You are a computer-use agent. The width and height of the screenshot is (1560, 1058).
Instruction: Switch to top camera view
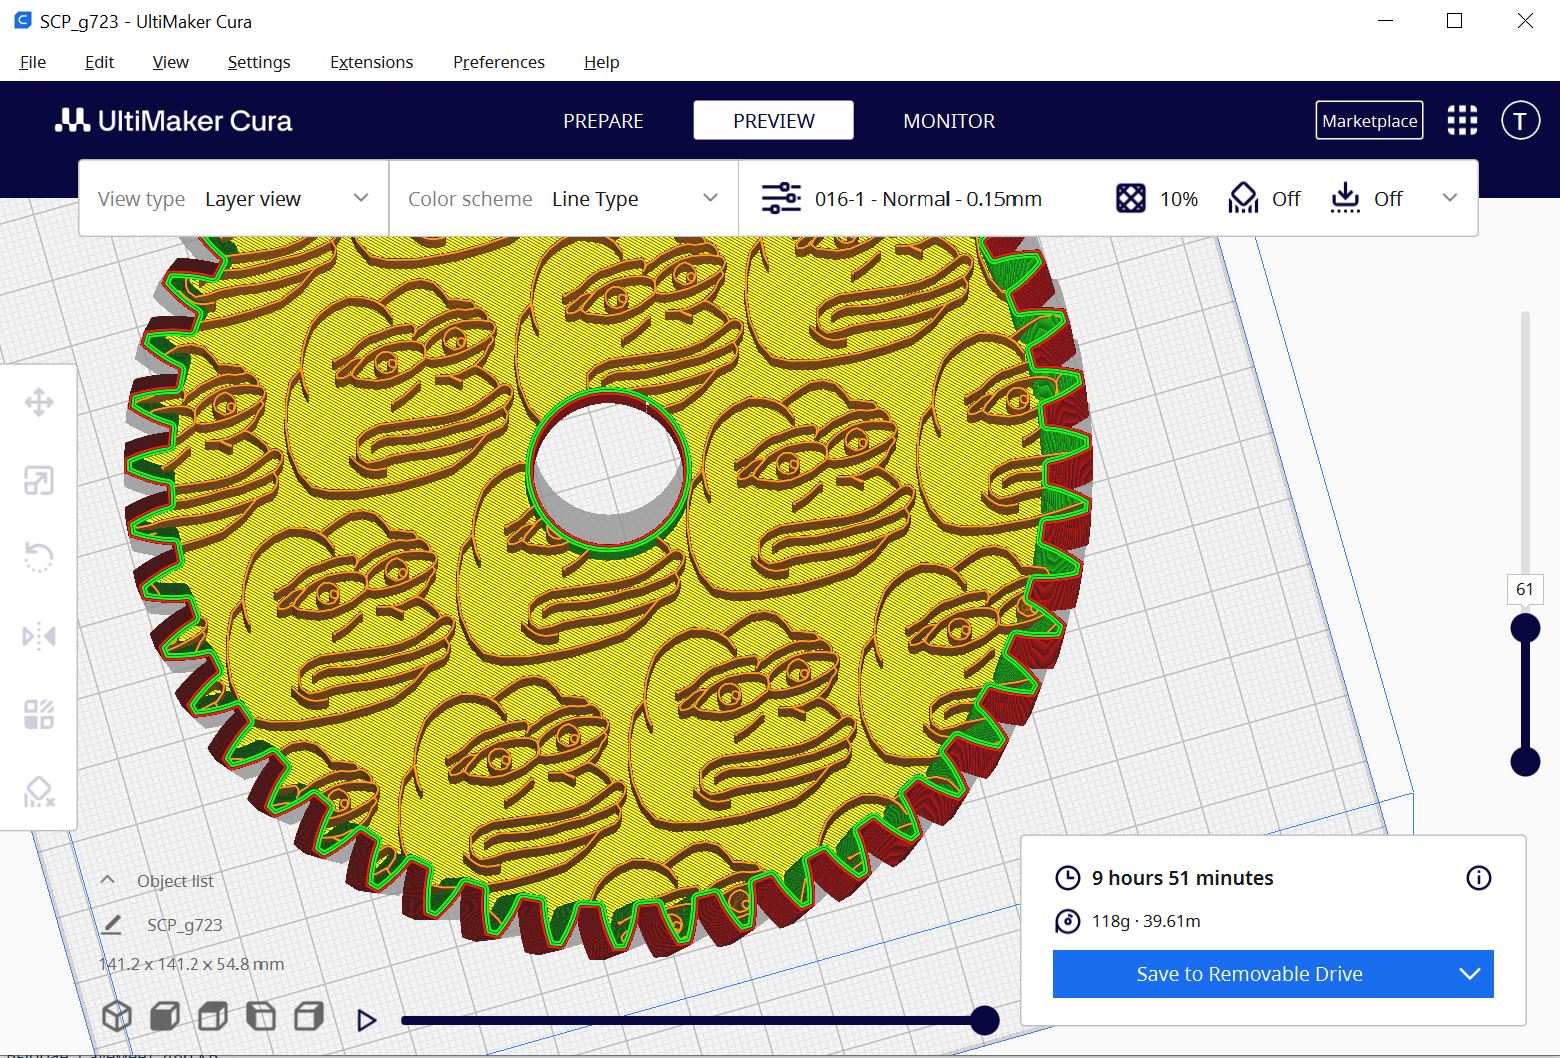pos(212,1015)
